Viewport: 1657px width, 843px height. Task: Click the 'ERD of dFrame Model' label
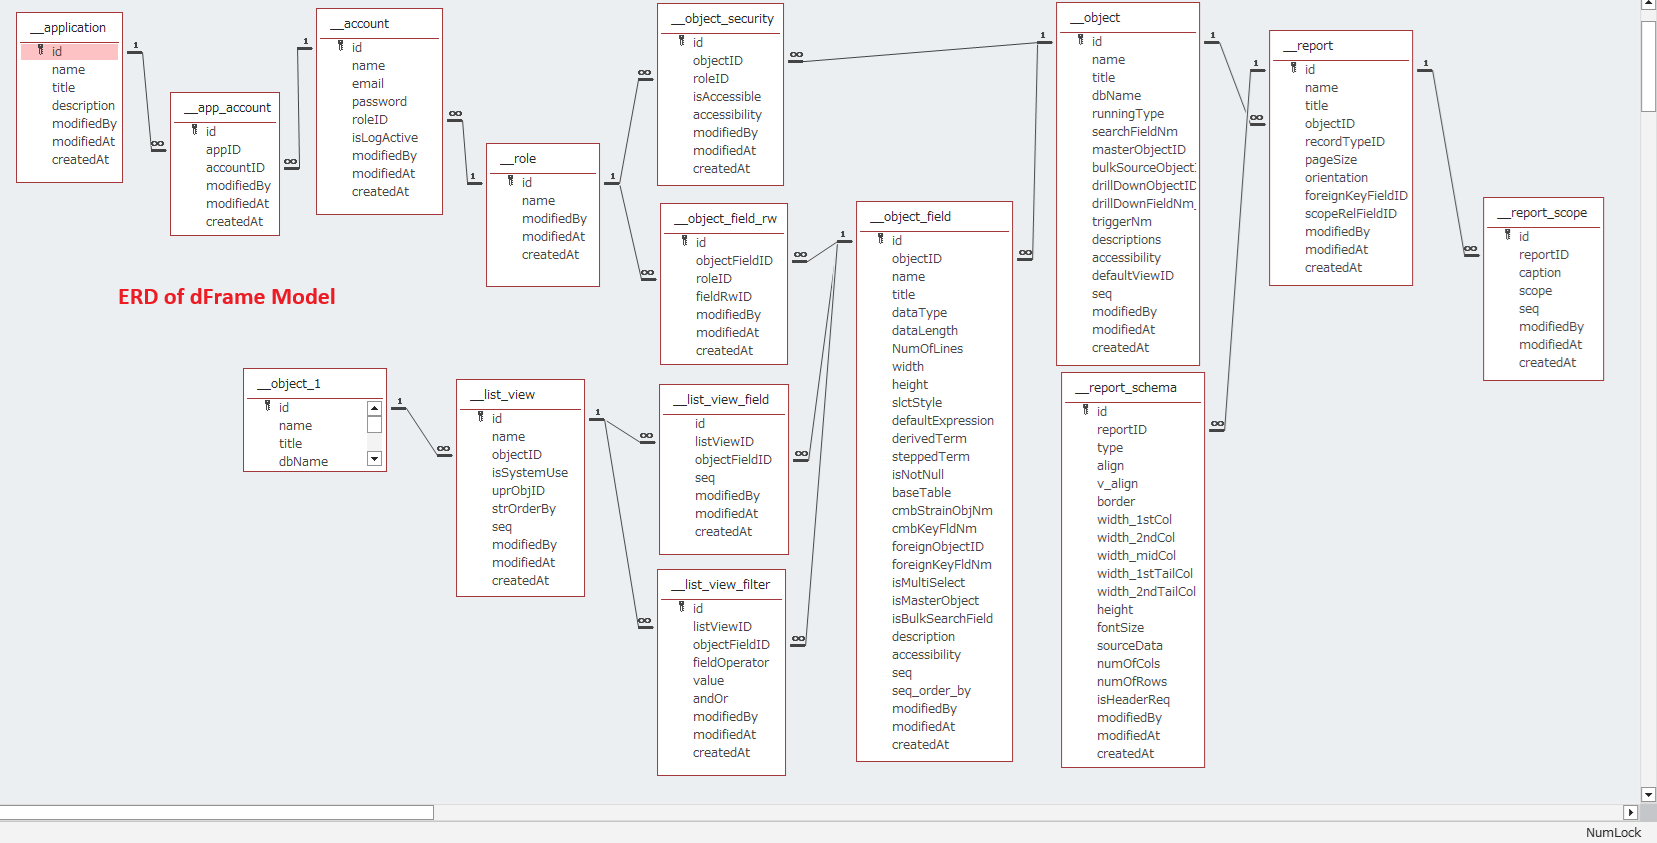(x=227, y=296)
